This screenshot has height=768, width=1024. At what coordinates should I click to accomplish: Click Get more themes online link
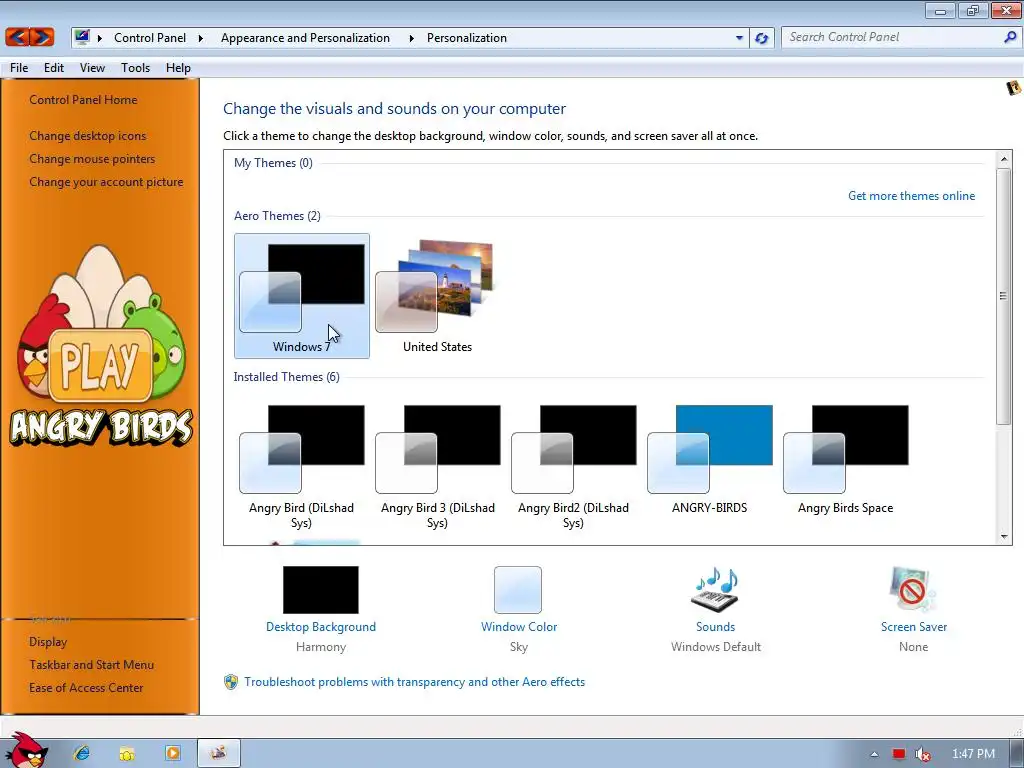click(x=911, y=196)
